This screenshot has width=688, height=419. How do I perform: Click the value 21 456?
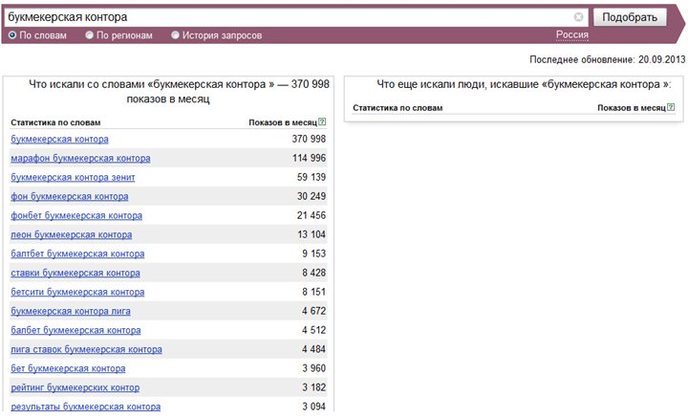[x=311, y=215]
